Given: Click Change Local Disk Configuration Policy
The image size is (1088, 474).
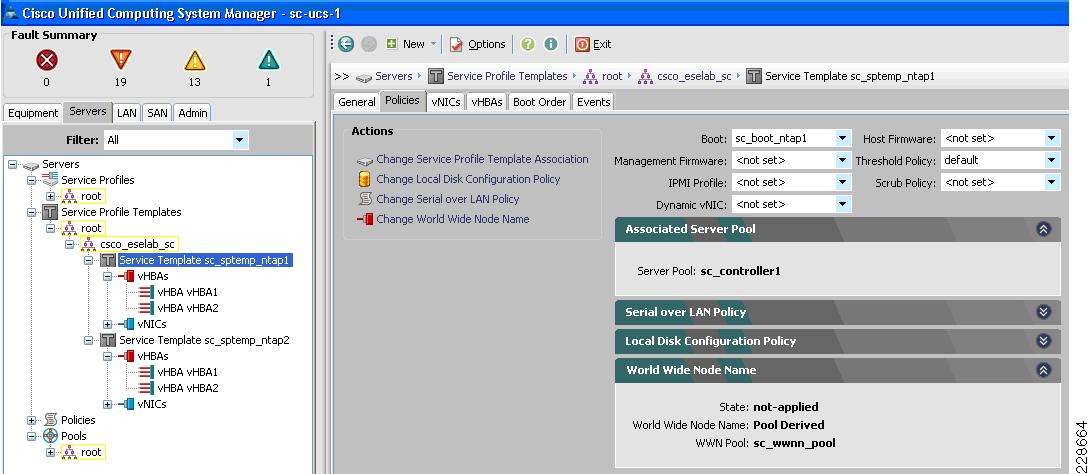Looking at the screenshot, I should click(x=468, y=179).
